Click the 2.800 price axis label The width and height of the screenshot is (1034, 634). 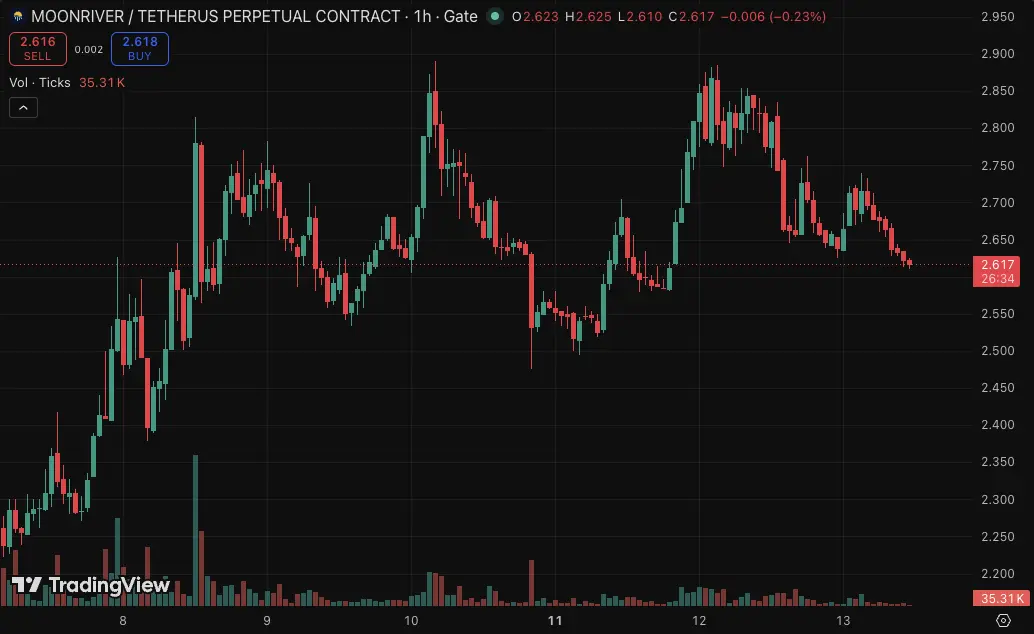(998, 127)
